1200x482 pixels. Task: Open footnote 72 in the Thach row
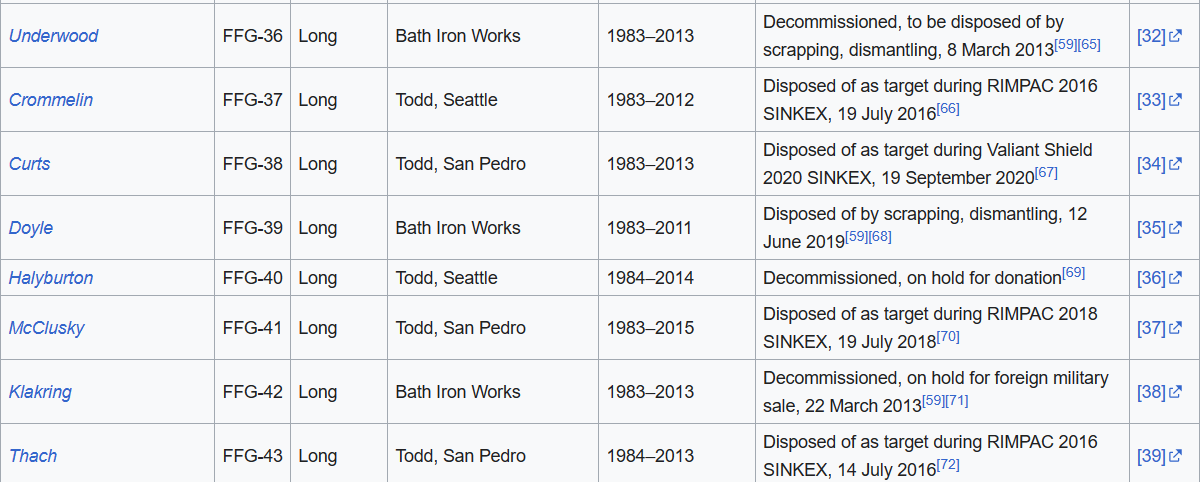948,465
